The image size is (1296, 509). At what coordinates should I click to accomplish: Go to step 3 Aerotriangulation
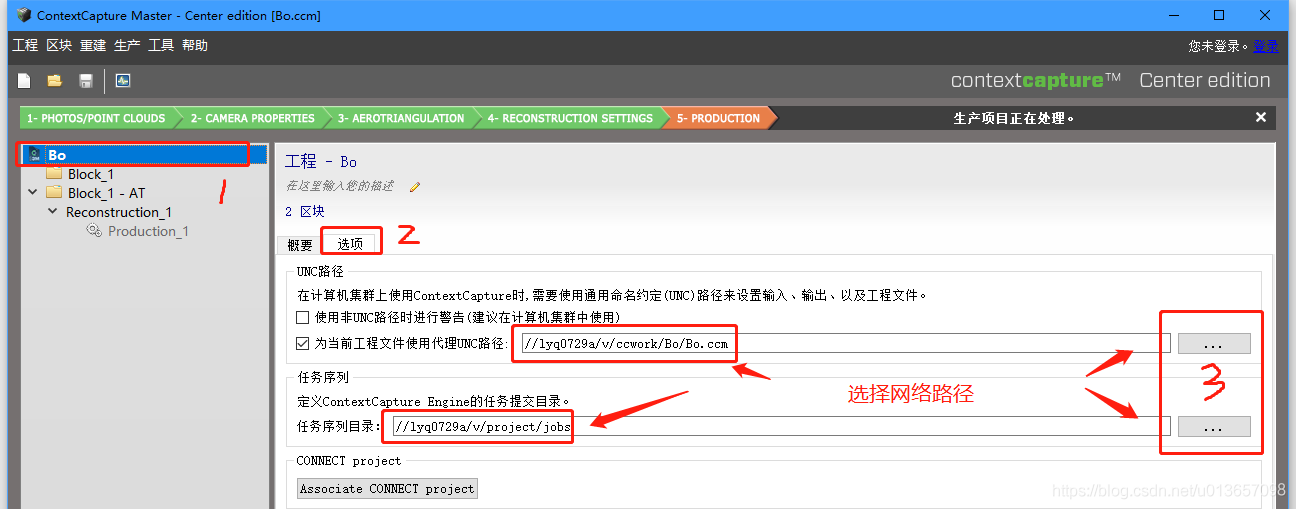tap(401, 118)
